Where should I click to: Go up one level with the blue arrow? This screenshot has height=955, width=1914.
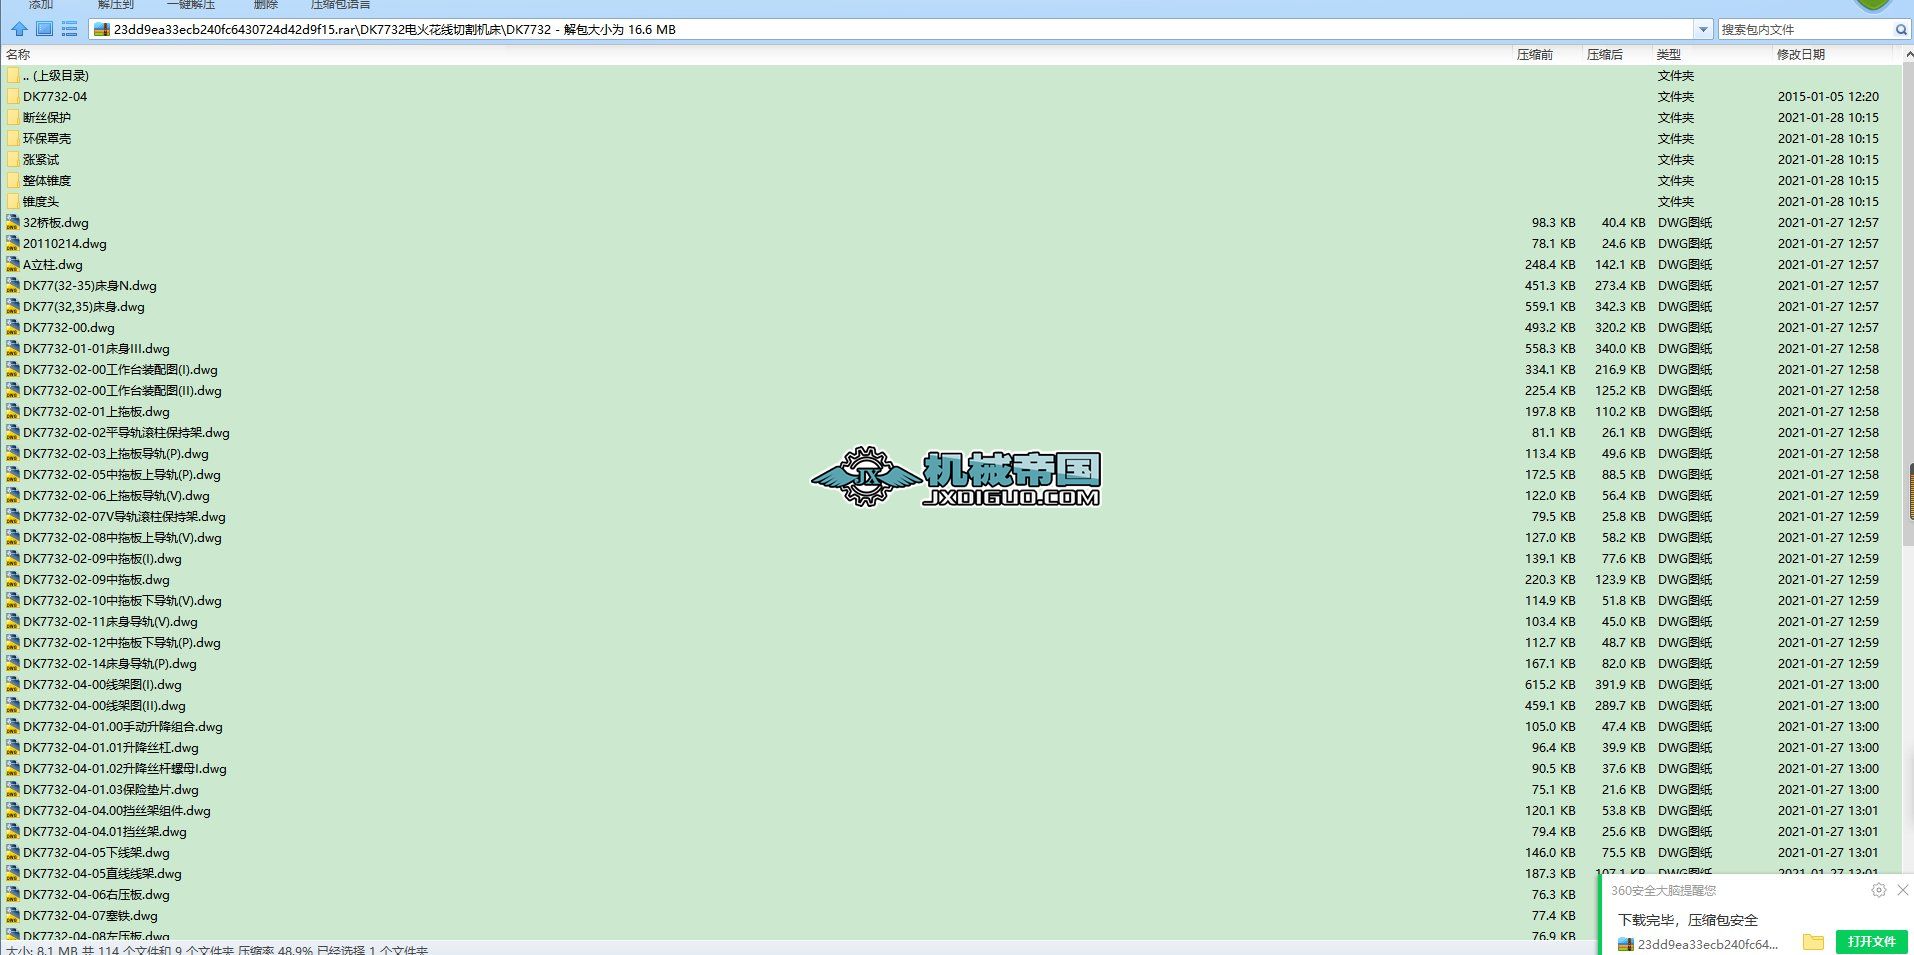pos(19,29)
